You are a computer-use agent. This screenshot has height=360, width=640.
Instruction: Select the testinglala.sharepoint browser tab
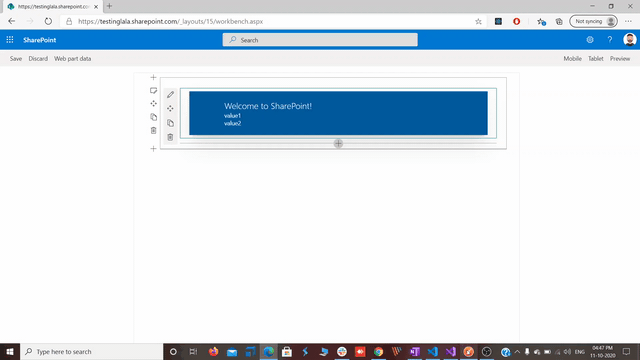[53, 7]
